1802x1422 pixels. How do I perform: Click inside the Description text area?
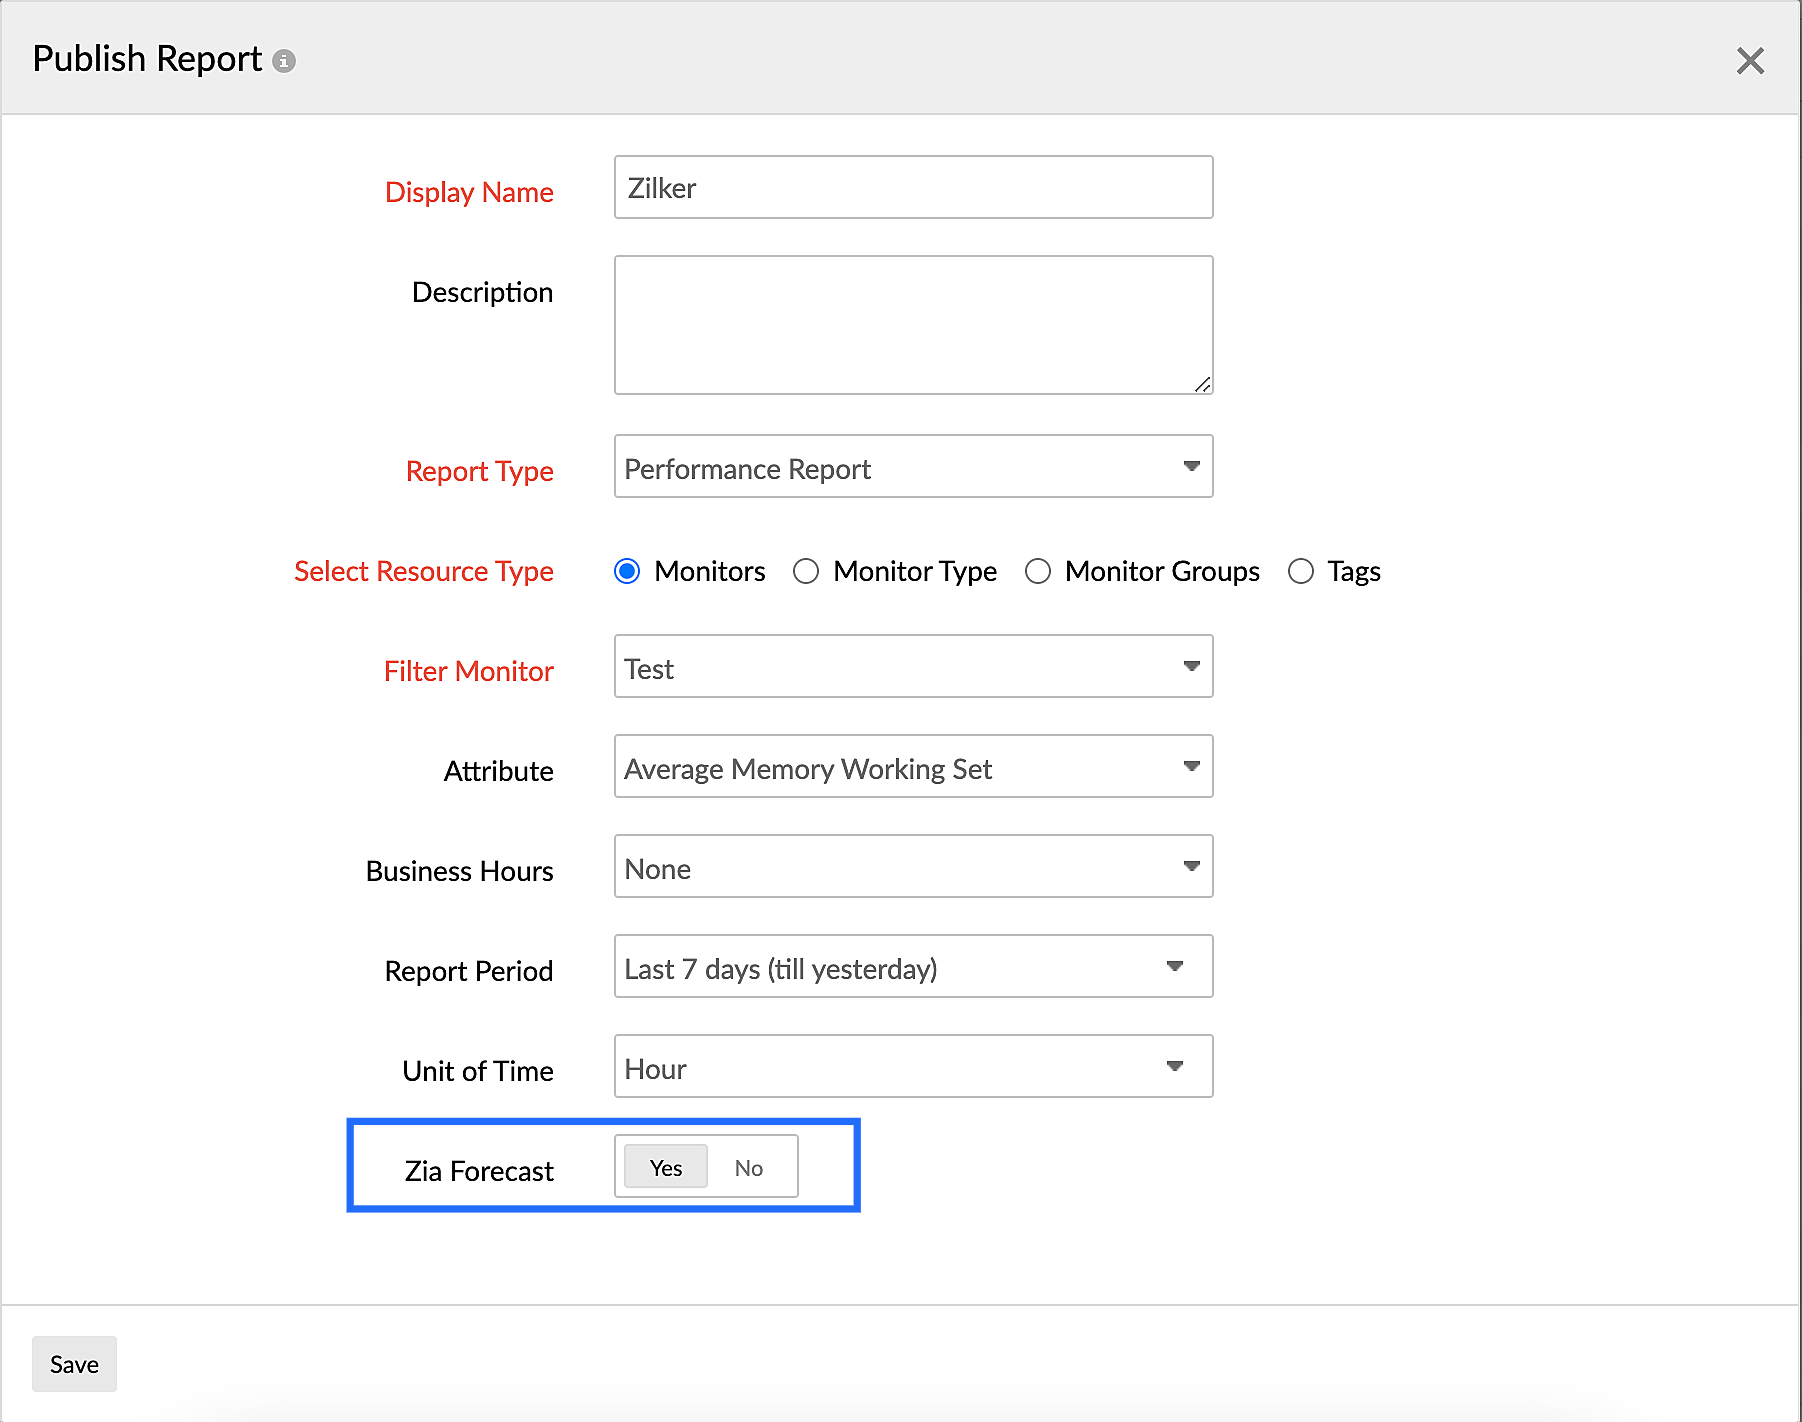912,325
